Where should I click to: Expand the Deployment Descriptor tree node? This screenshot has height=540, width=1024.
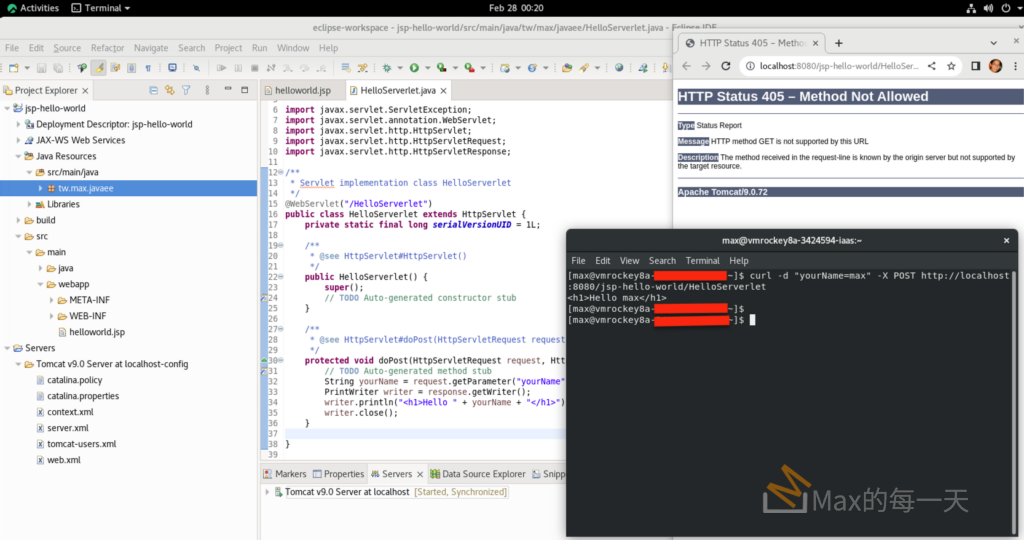click(x=18, y=125)
